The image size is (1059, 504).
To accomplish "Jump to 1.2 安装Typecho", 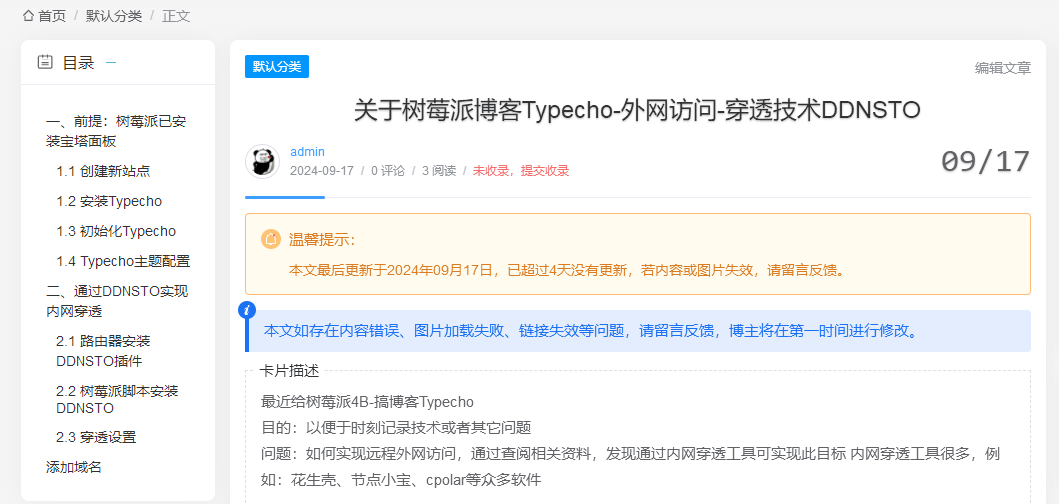I will point(109,201).
